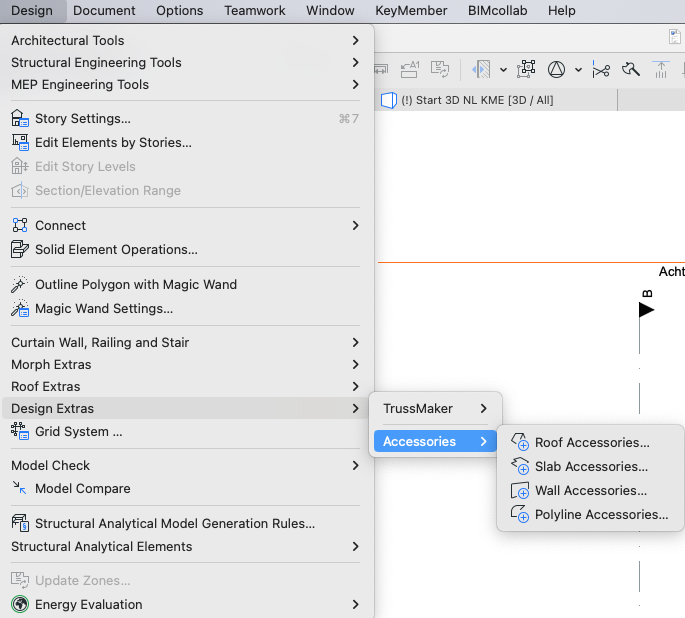This screenshot has width=685, height=618.
Task: Click the hatched wall with blue arrows icon
Action: click(481, 69)
